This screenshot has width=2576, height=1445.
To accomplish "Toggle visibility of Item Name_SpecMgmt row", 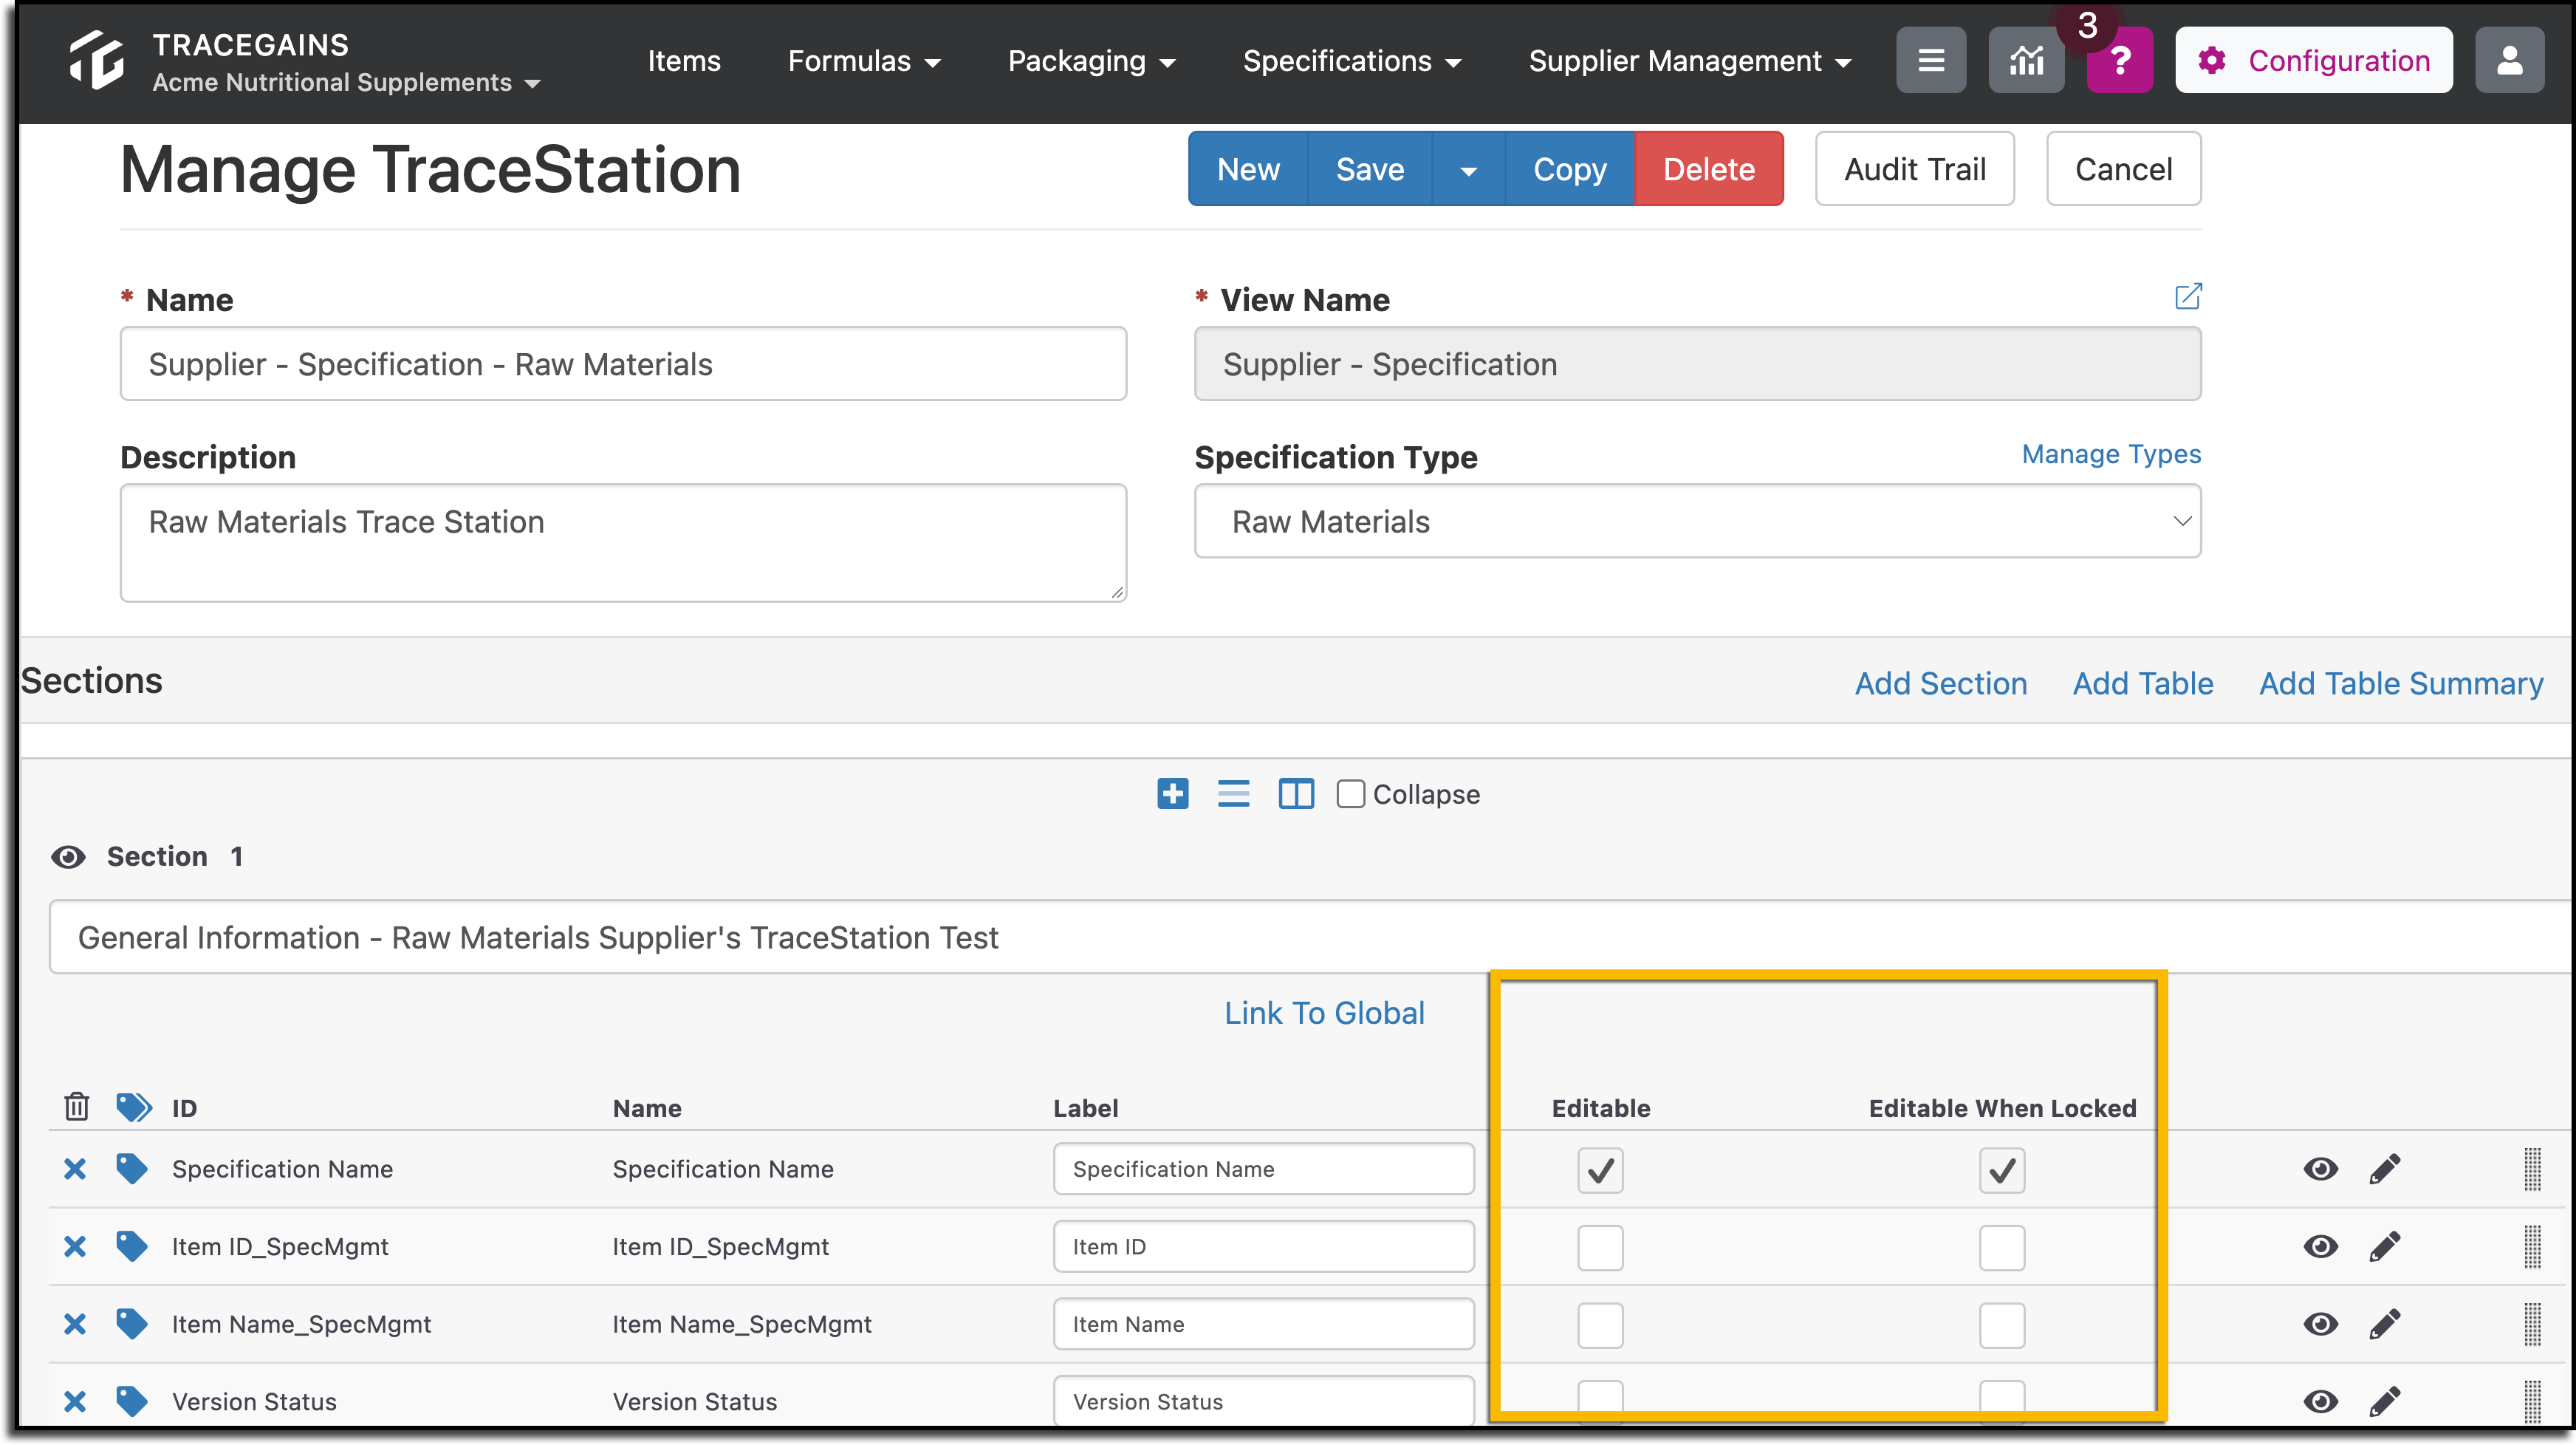I will (x=2320, y=1323).
